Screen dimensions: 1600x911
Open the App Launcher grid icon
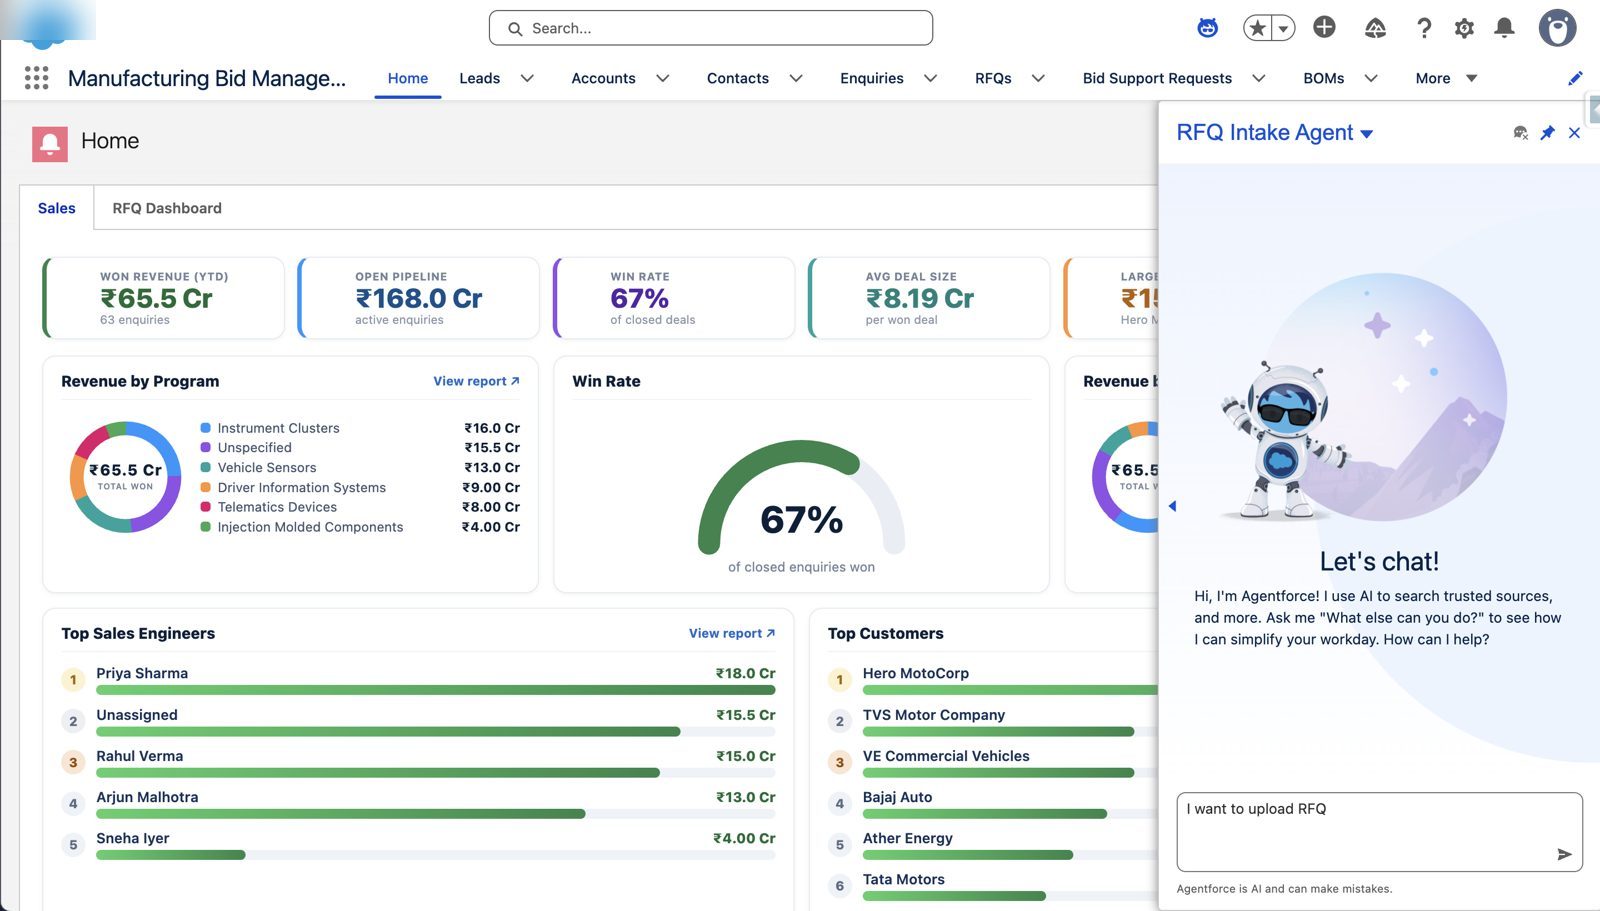(36, 78)
